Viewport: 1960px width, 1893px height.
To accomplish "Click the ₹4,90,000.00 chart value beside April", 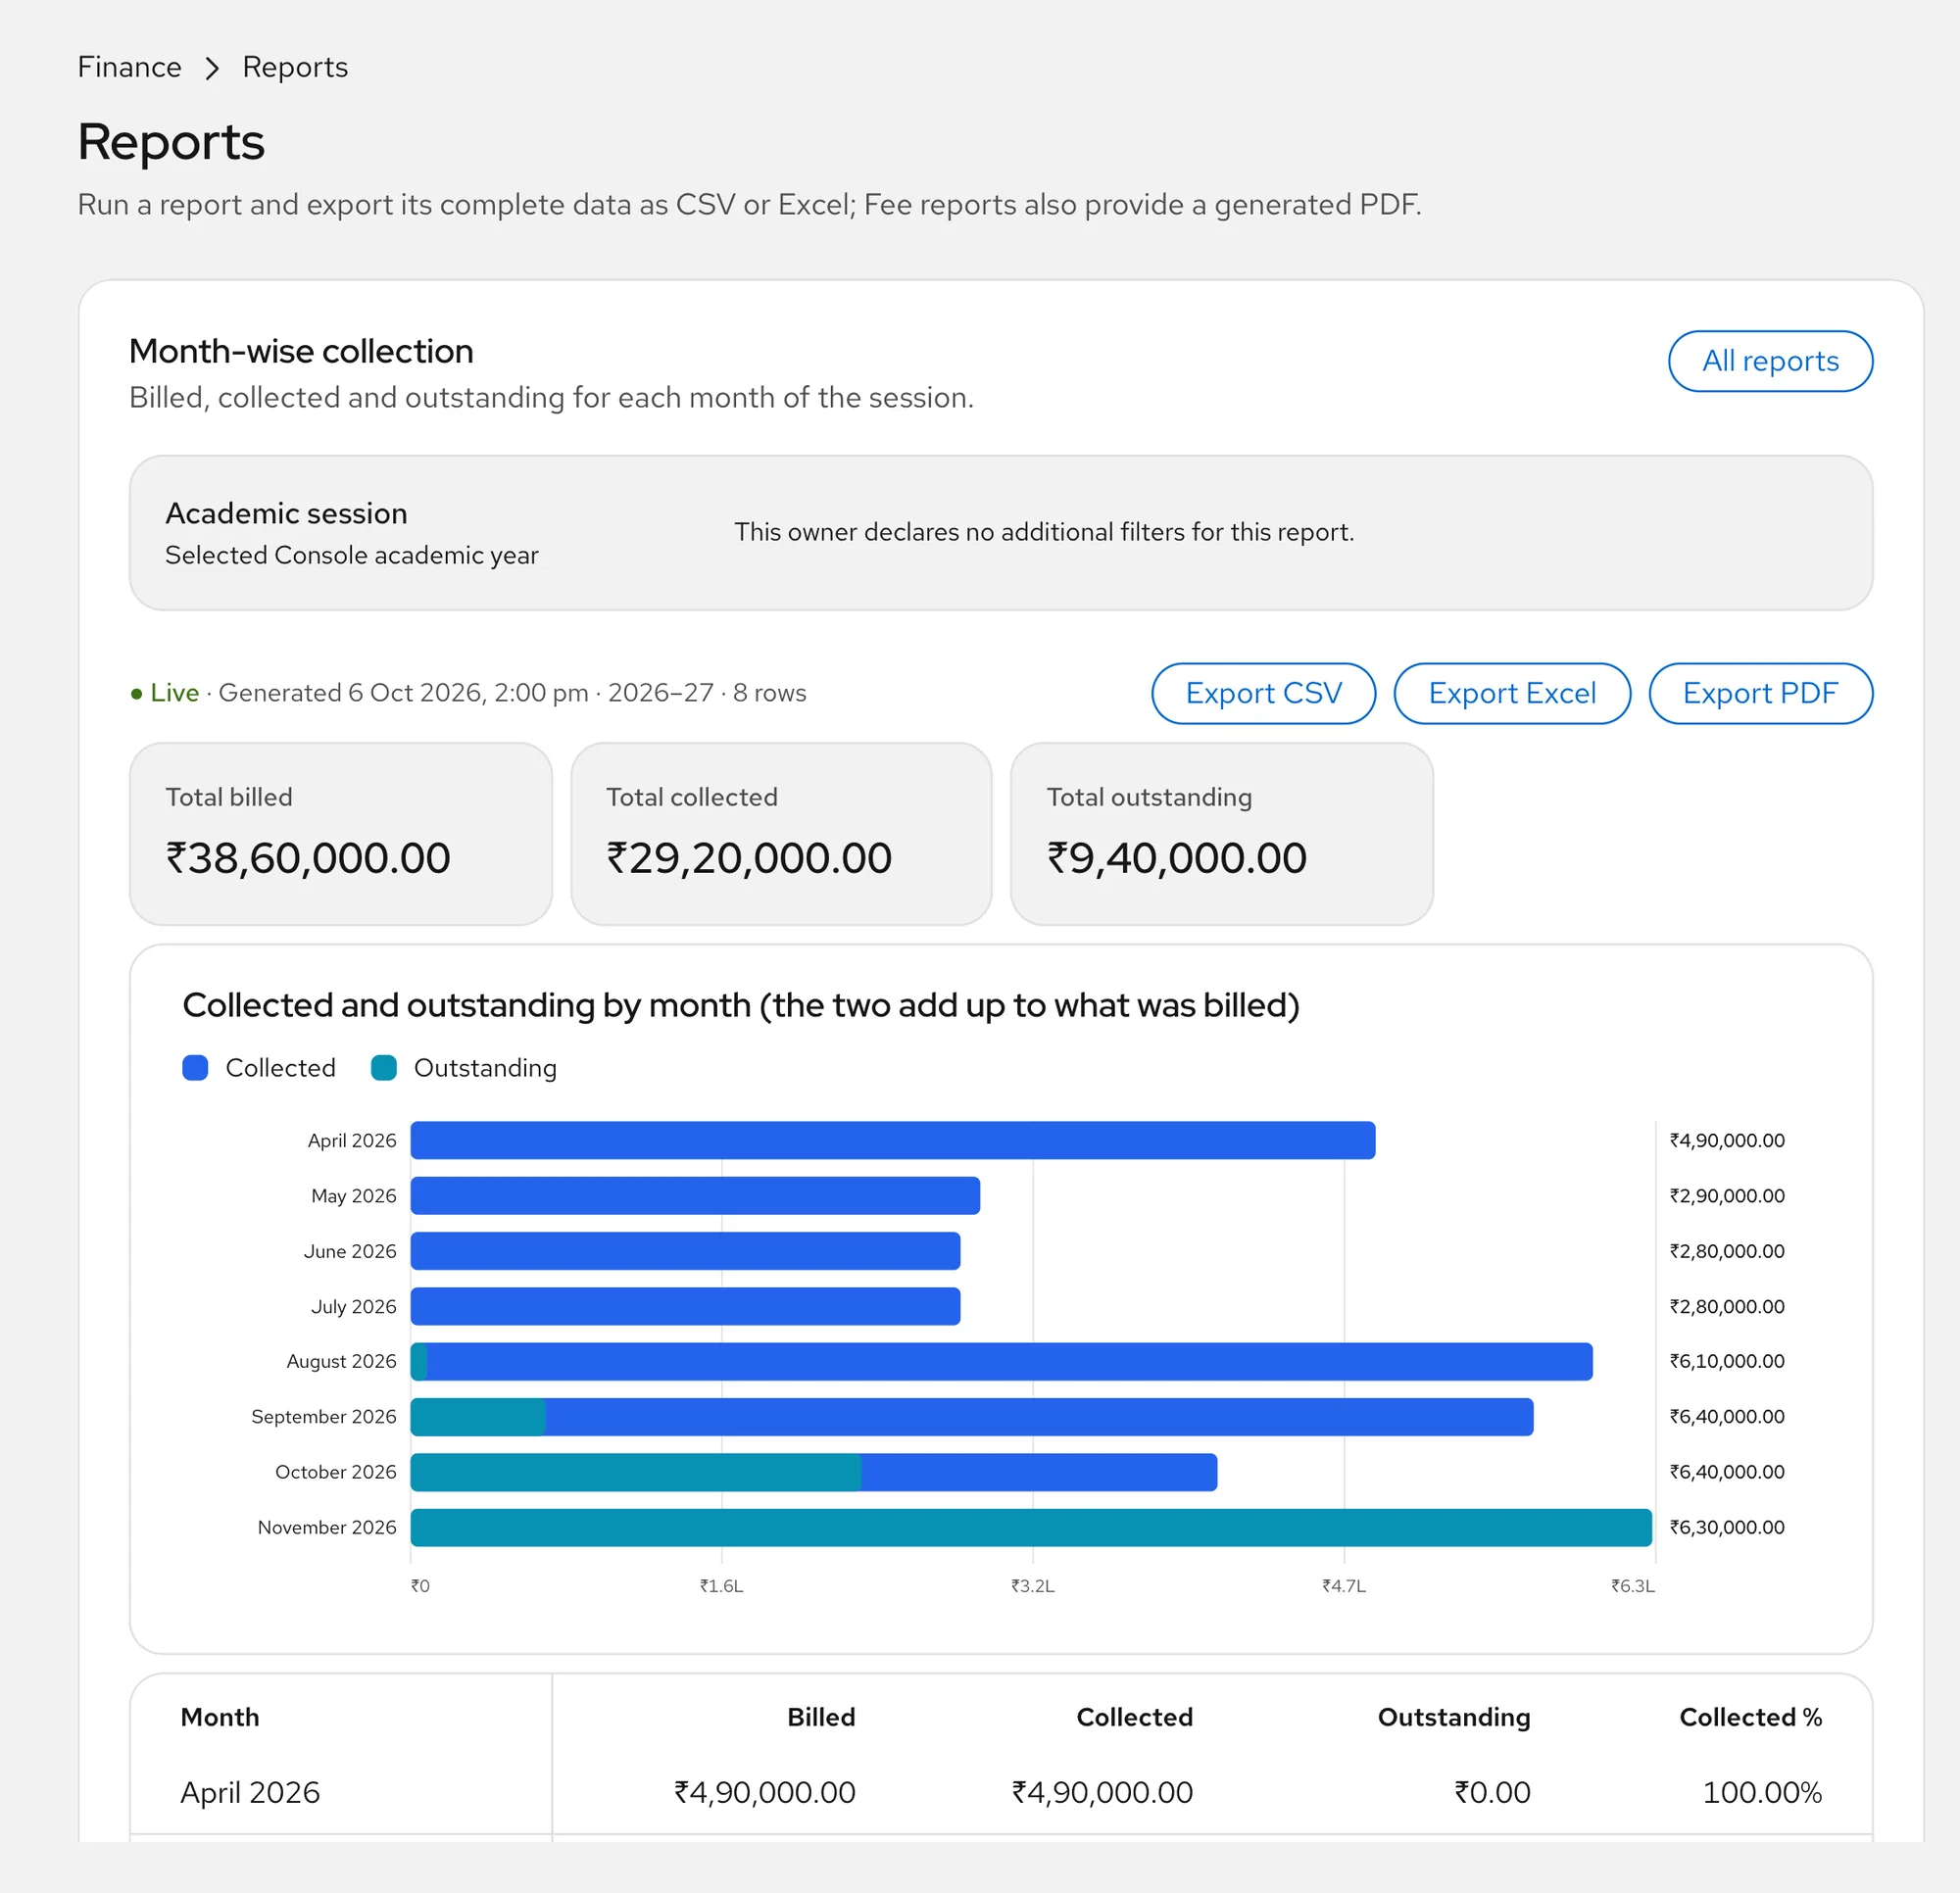I will 1726,1141.
